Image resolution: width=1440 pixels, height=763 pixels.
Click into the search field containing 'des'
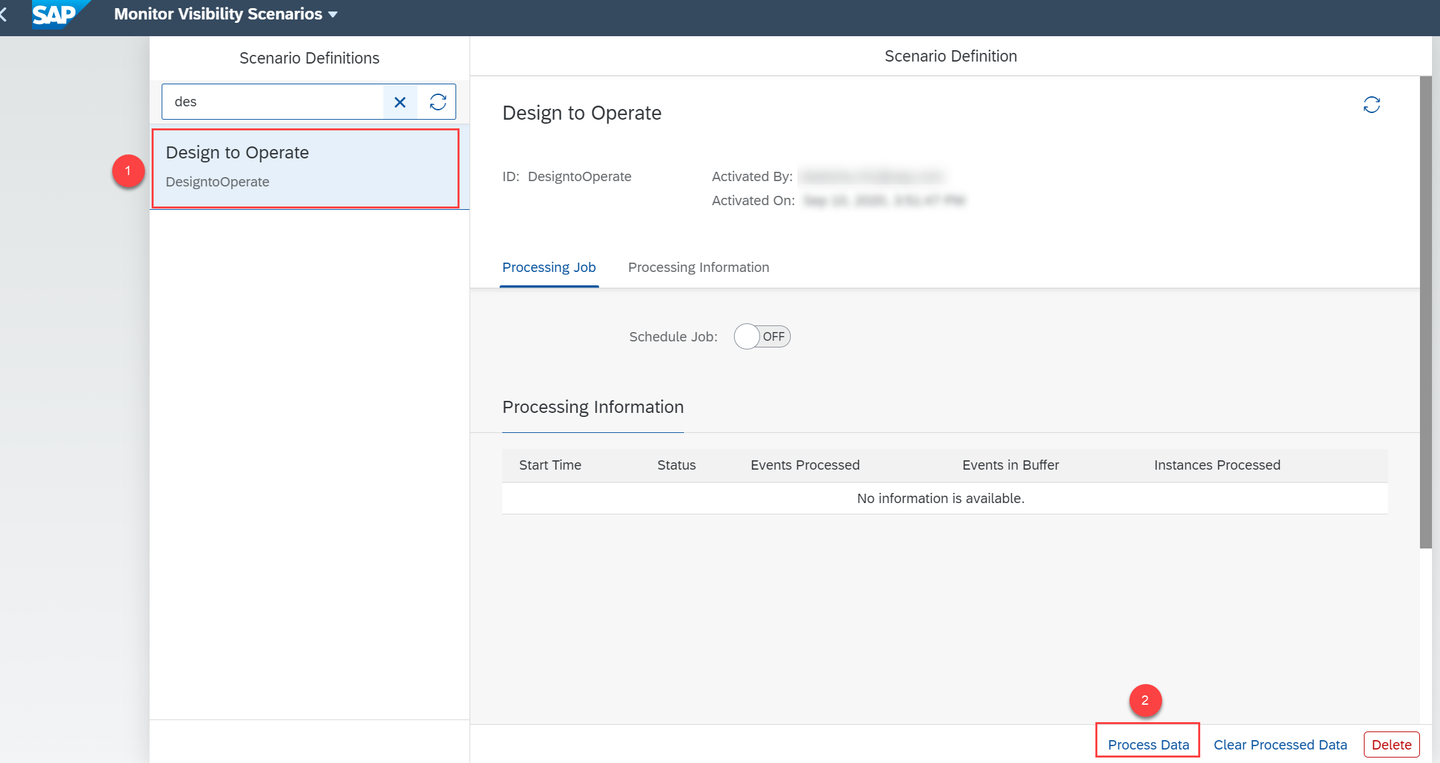point(273,102)
